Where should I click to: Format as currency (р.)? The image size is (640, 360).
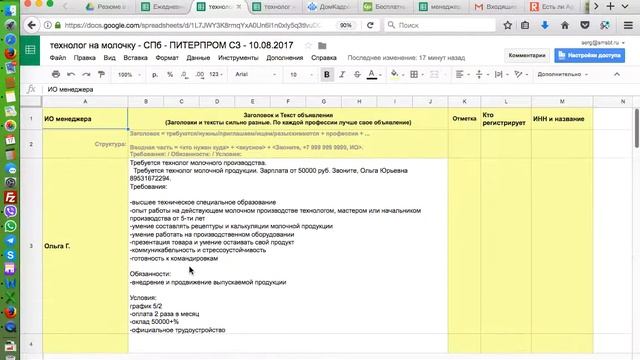[155, 74]
